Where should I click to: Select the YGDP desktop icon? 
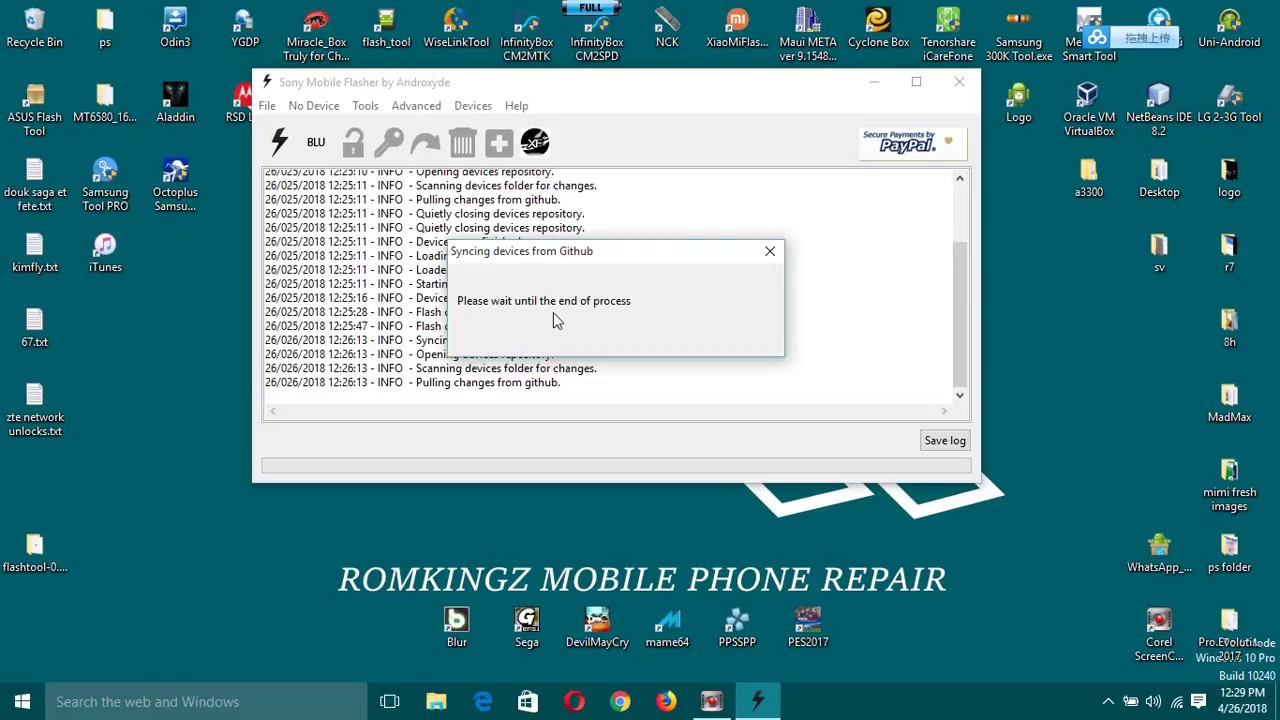coord(245,28)
